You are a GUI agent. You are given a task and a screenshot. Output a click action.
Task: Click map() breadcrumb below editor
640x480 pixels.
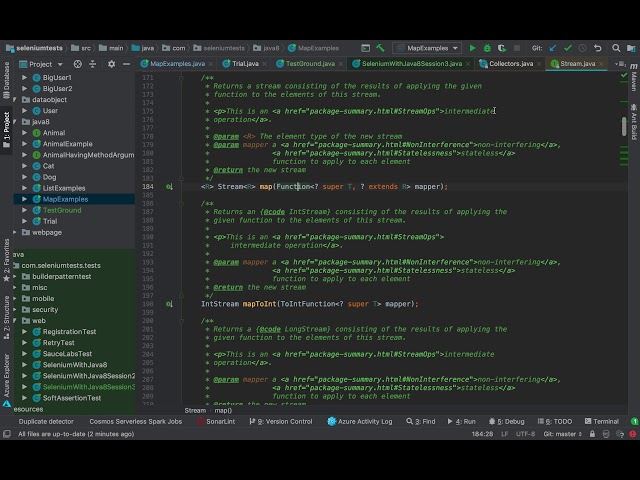223,411
